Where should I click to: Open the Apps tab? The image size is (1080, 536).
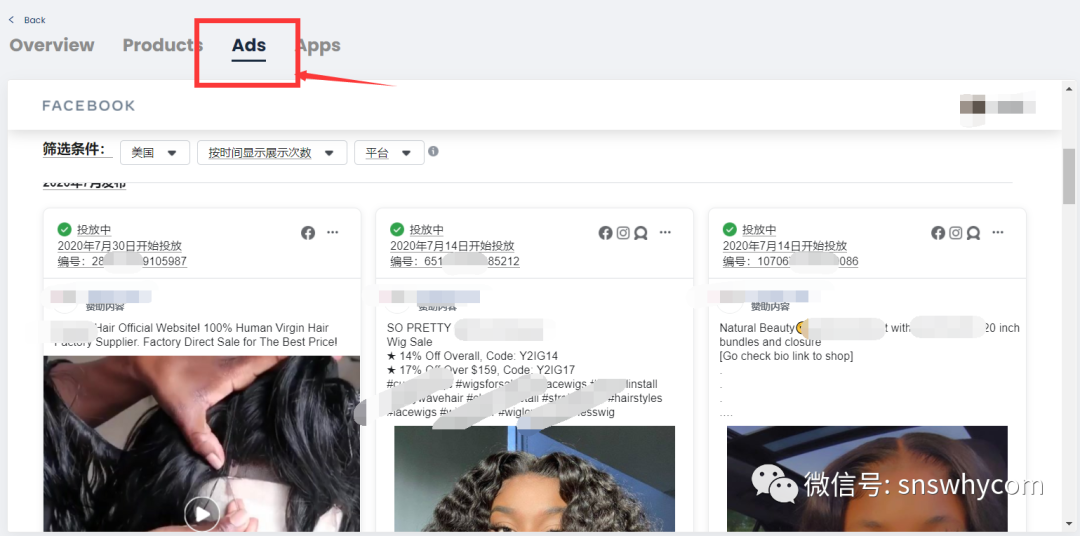pos(318,45)
